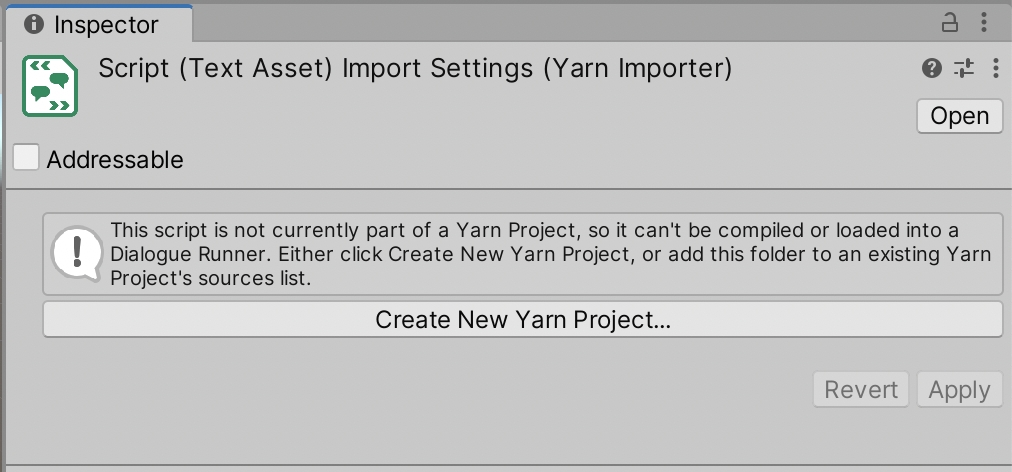Click Create New Yarn Project button
1012x472 pixels.
(522, 320)
